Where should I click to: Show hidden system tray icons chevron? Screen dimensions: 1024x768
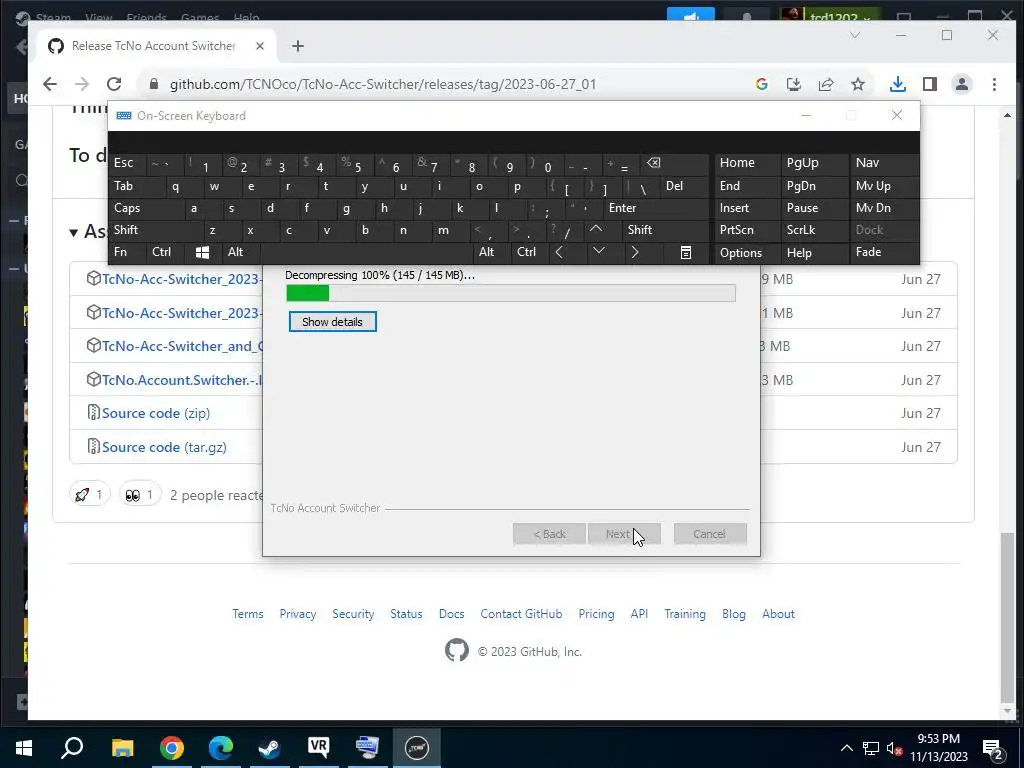(x=846, y=748)
